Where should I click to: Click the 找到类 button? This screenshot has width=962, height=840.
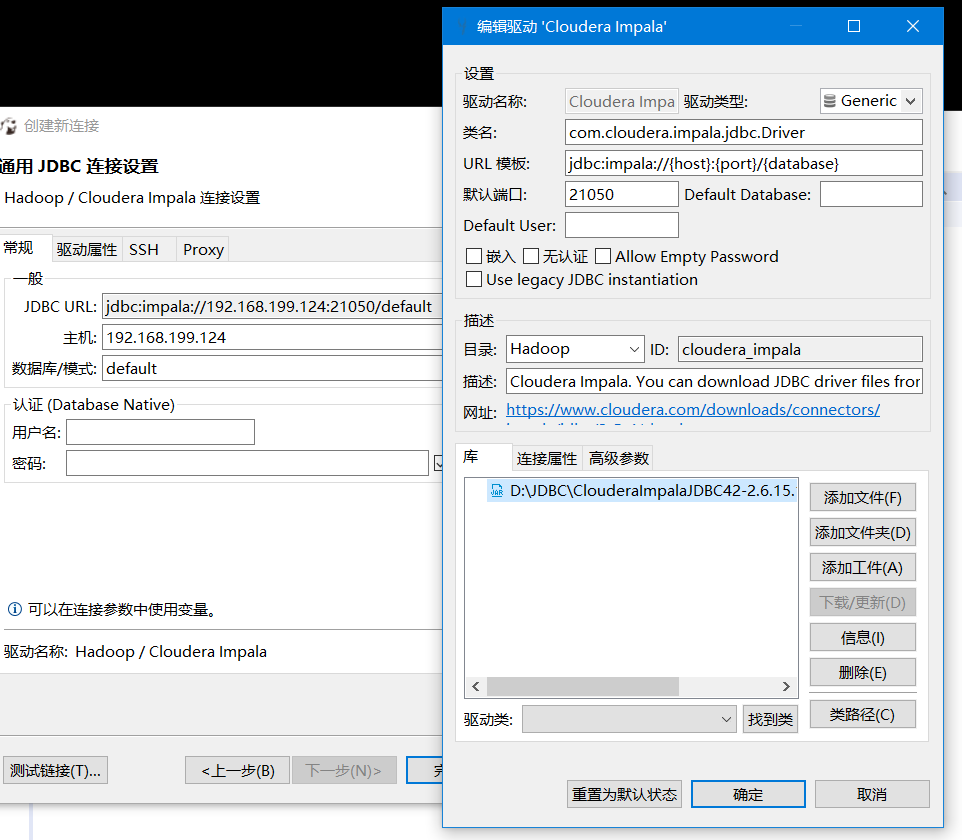coord(770,719)
